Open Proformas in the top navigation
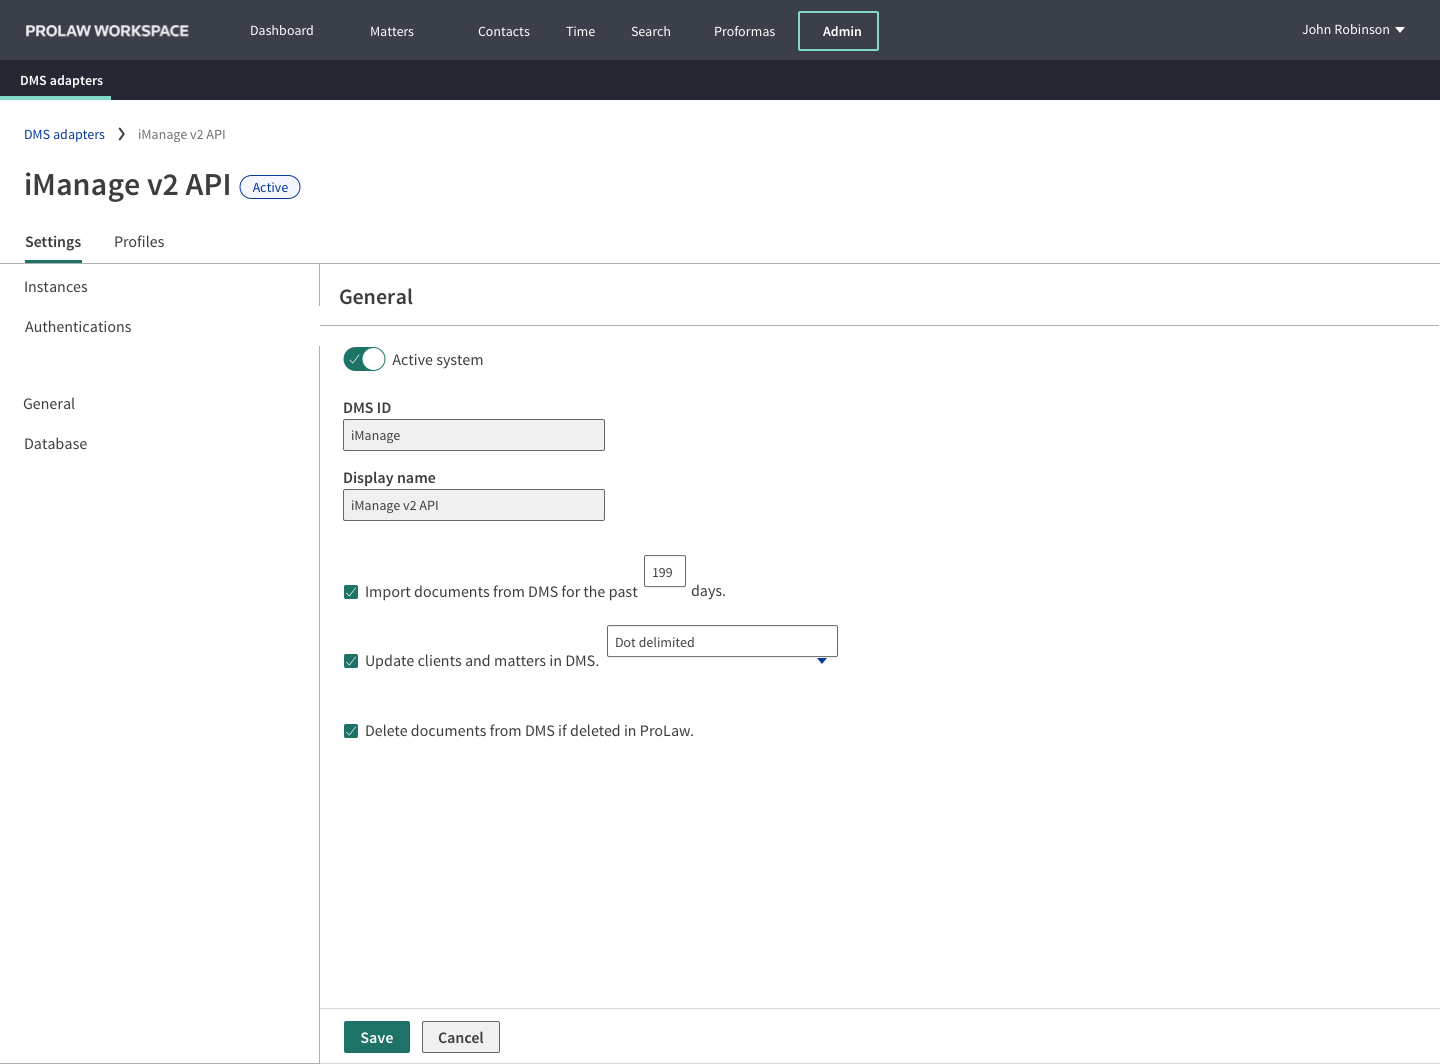This screenshot has height=1064, width=1440. click(744, 31)
